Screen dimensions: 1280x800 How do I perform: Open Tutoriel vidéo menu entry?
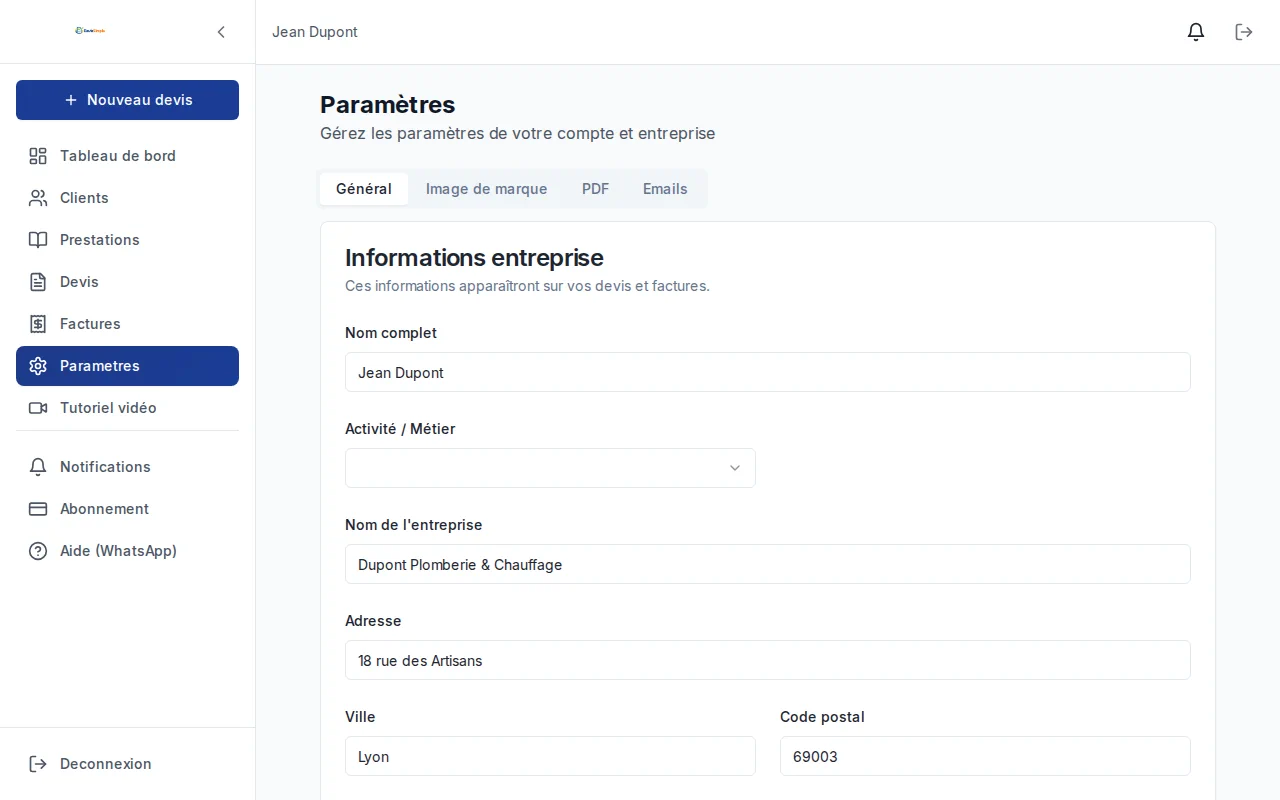click(127, 408)
